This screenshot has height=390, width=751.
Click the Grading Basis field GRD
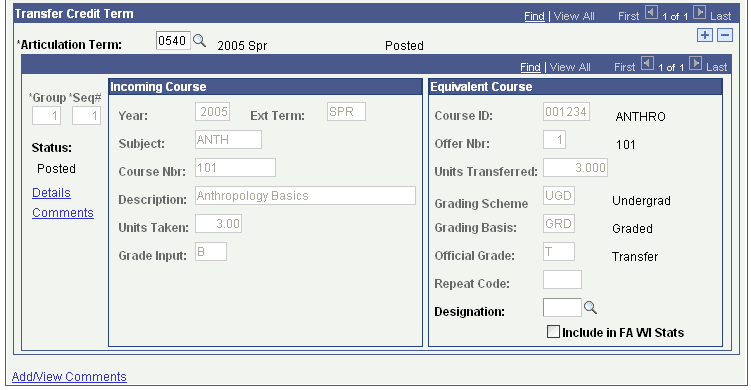(559, 224)
